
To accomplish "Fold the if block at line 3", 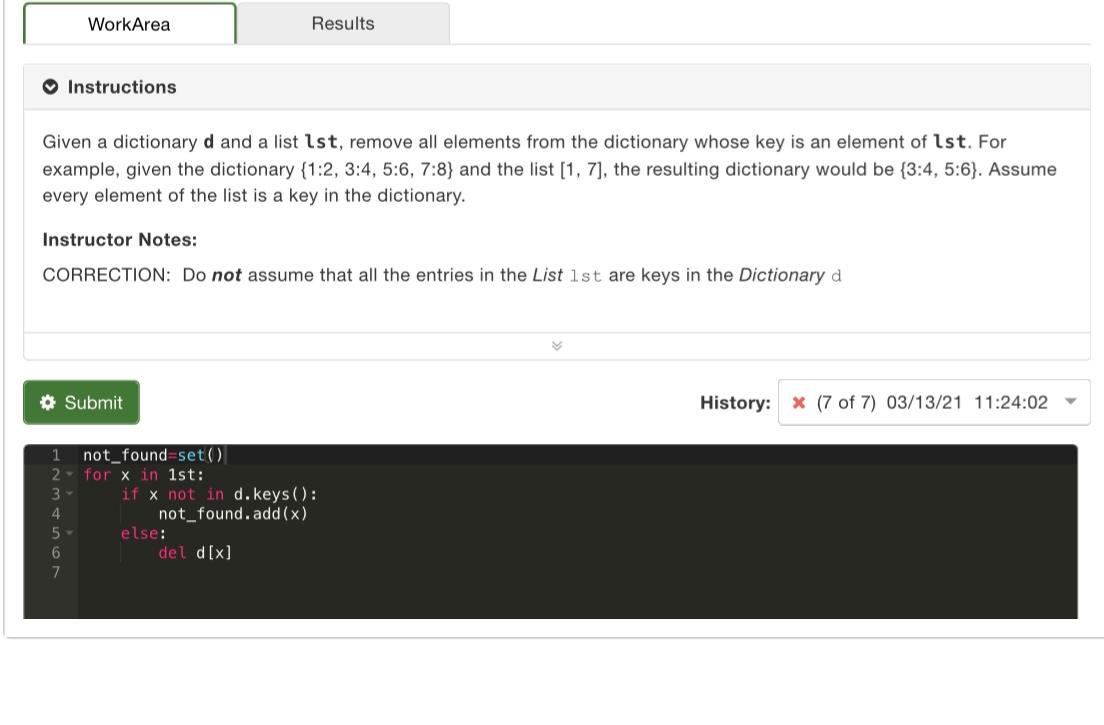I will (70, 494).
